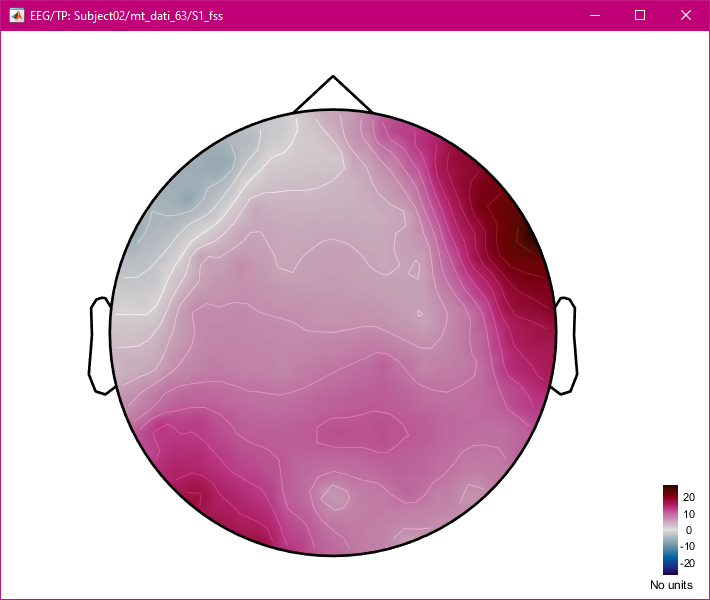The height and width of the screenshot is (600, 710).
Task: Click the colorbar scale
Action: (x=670, y=530)
